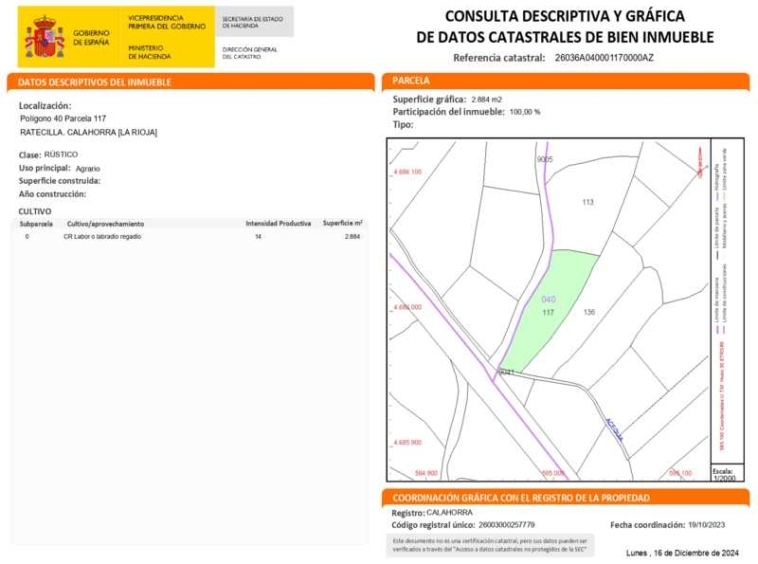Viewport: 758px width, 564px height.
Task: Click parcel 136 on the map
Action: (x=589, y=313)
